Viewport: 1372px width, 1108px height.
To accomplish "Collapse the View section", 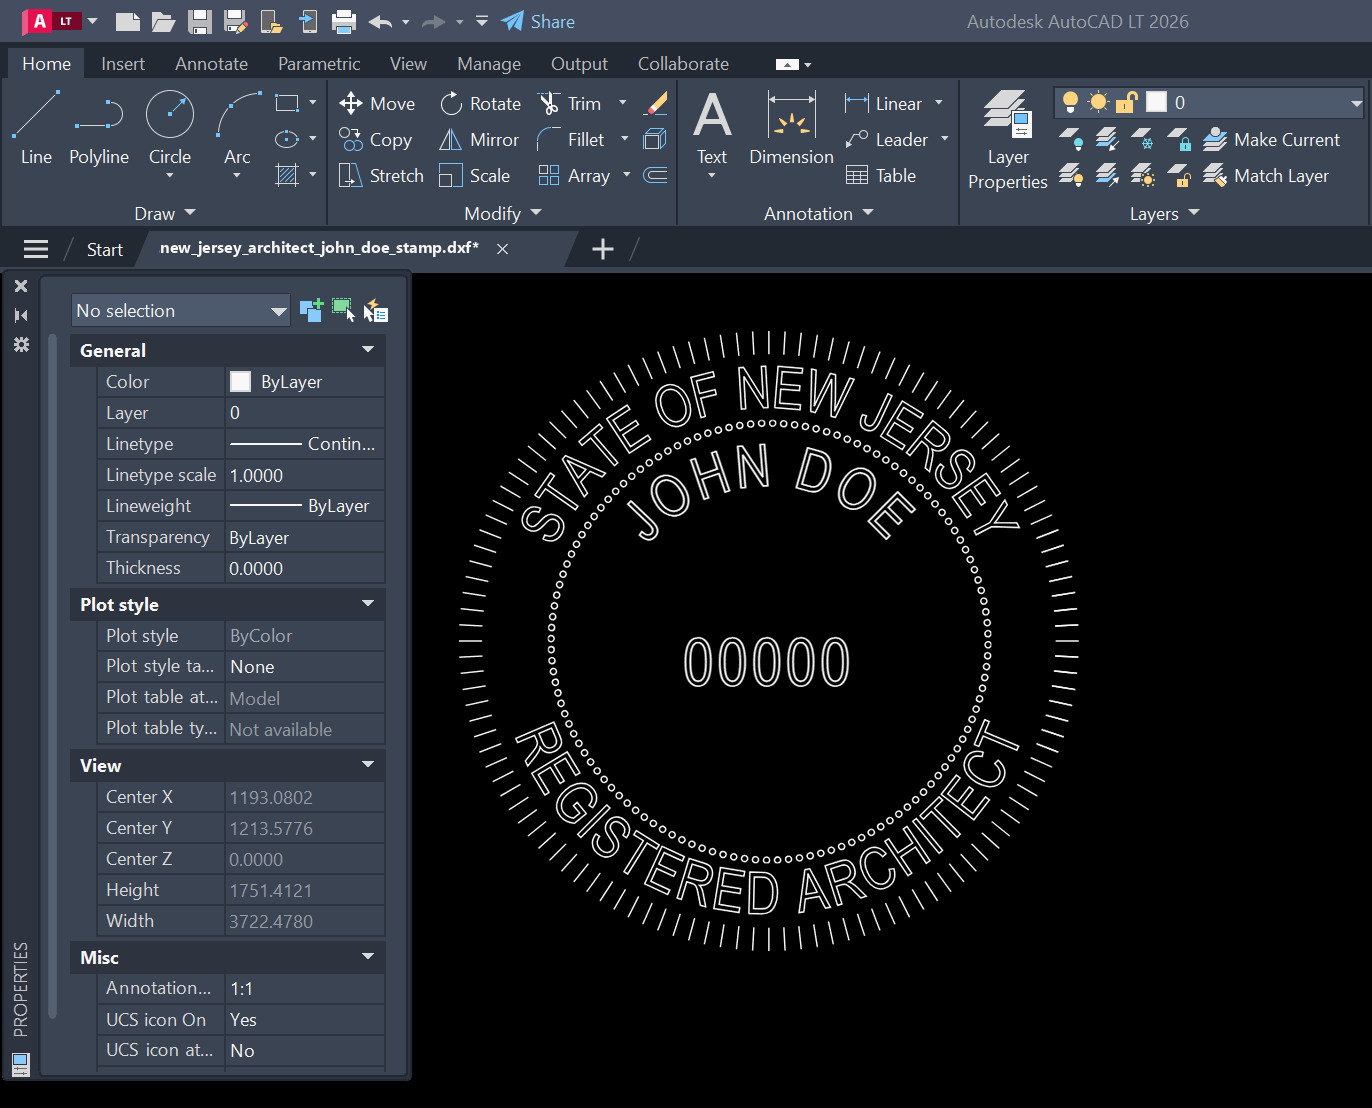I will pyautogui.click(x=368, y=764).
